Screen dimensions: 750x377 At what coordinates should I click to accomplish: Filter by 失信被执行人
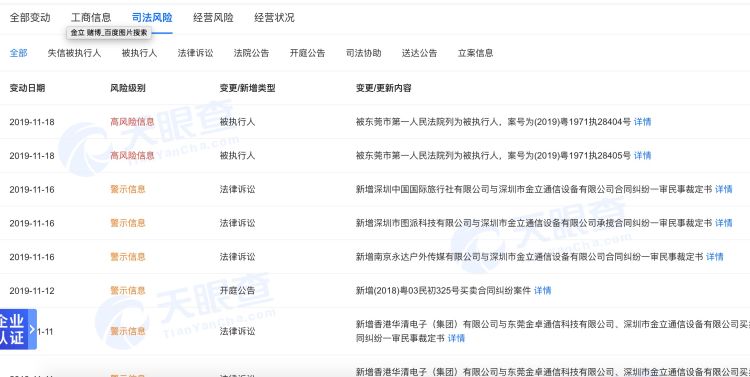(74, 53)
